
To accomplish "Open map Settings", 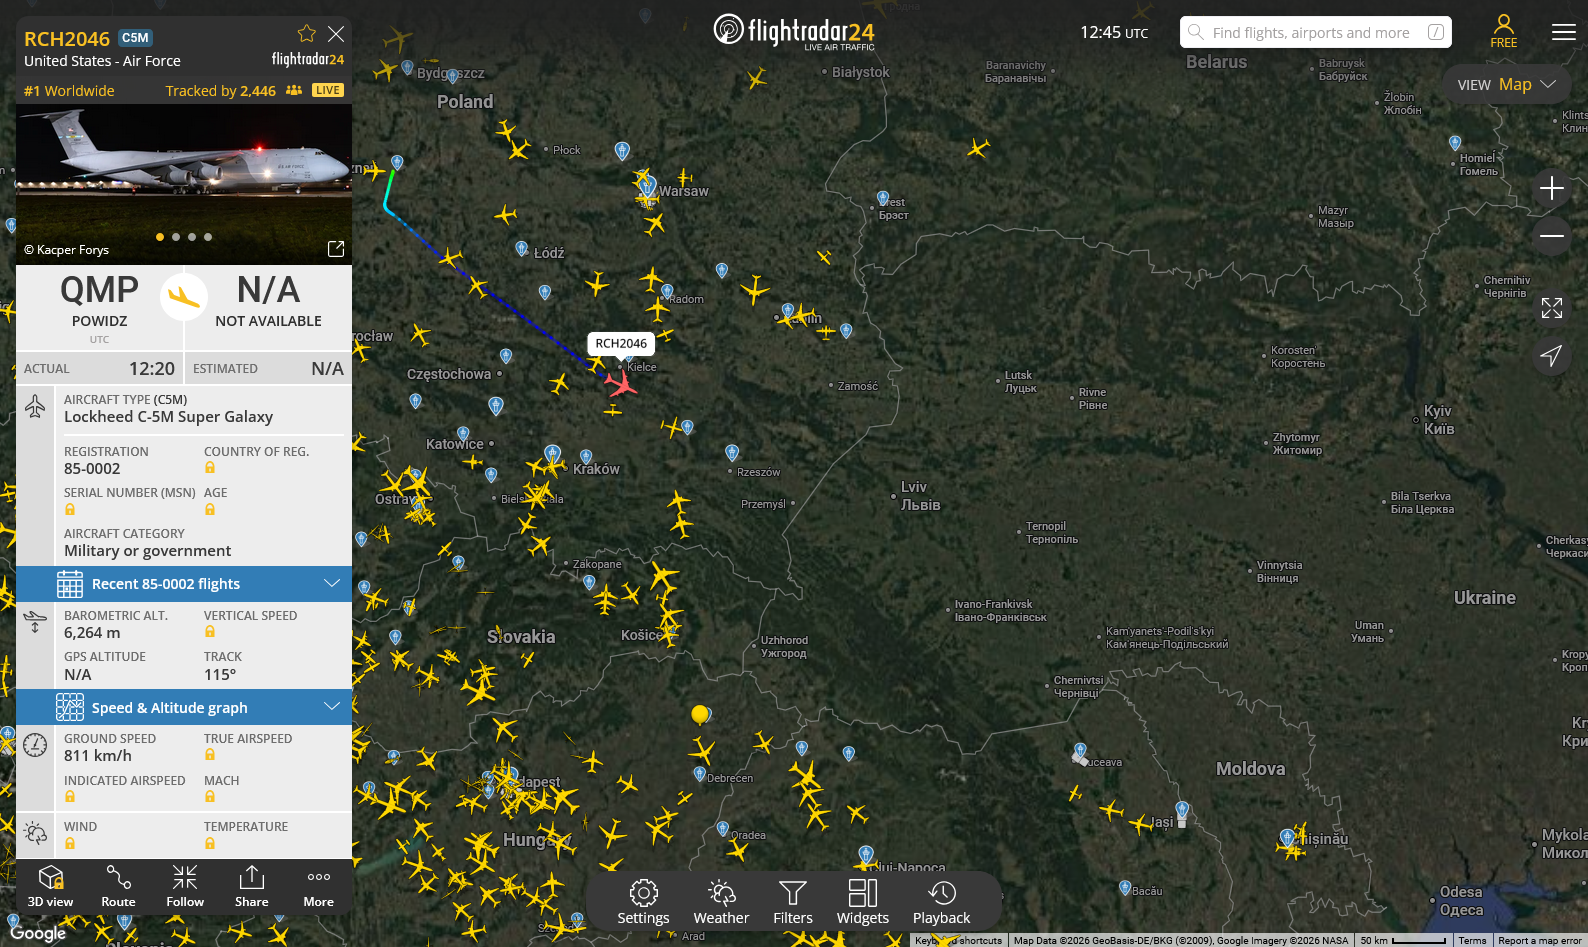I will click(x=643, y=902).
